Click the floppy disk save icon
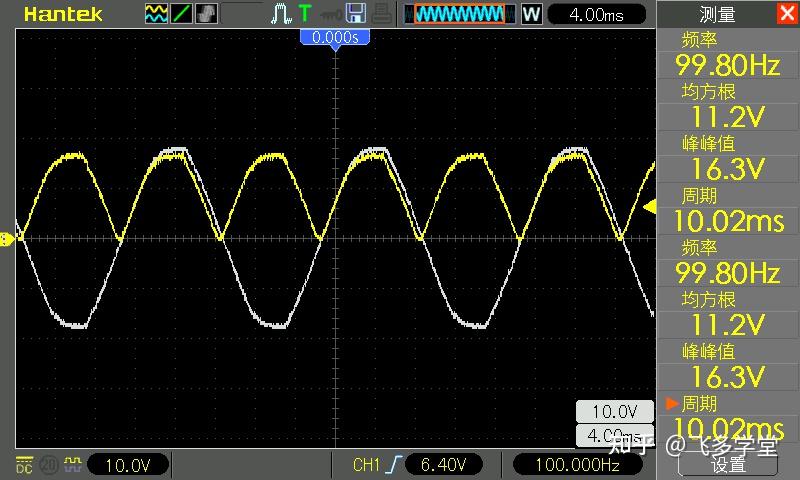Screen dimensions: 800x480 point(356,14)
